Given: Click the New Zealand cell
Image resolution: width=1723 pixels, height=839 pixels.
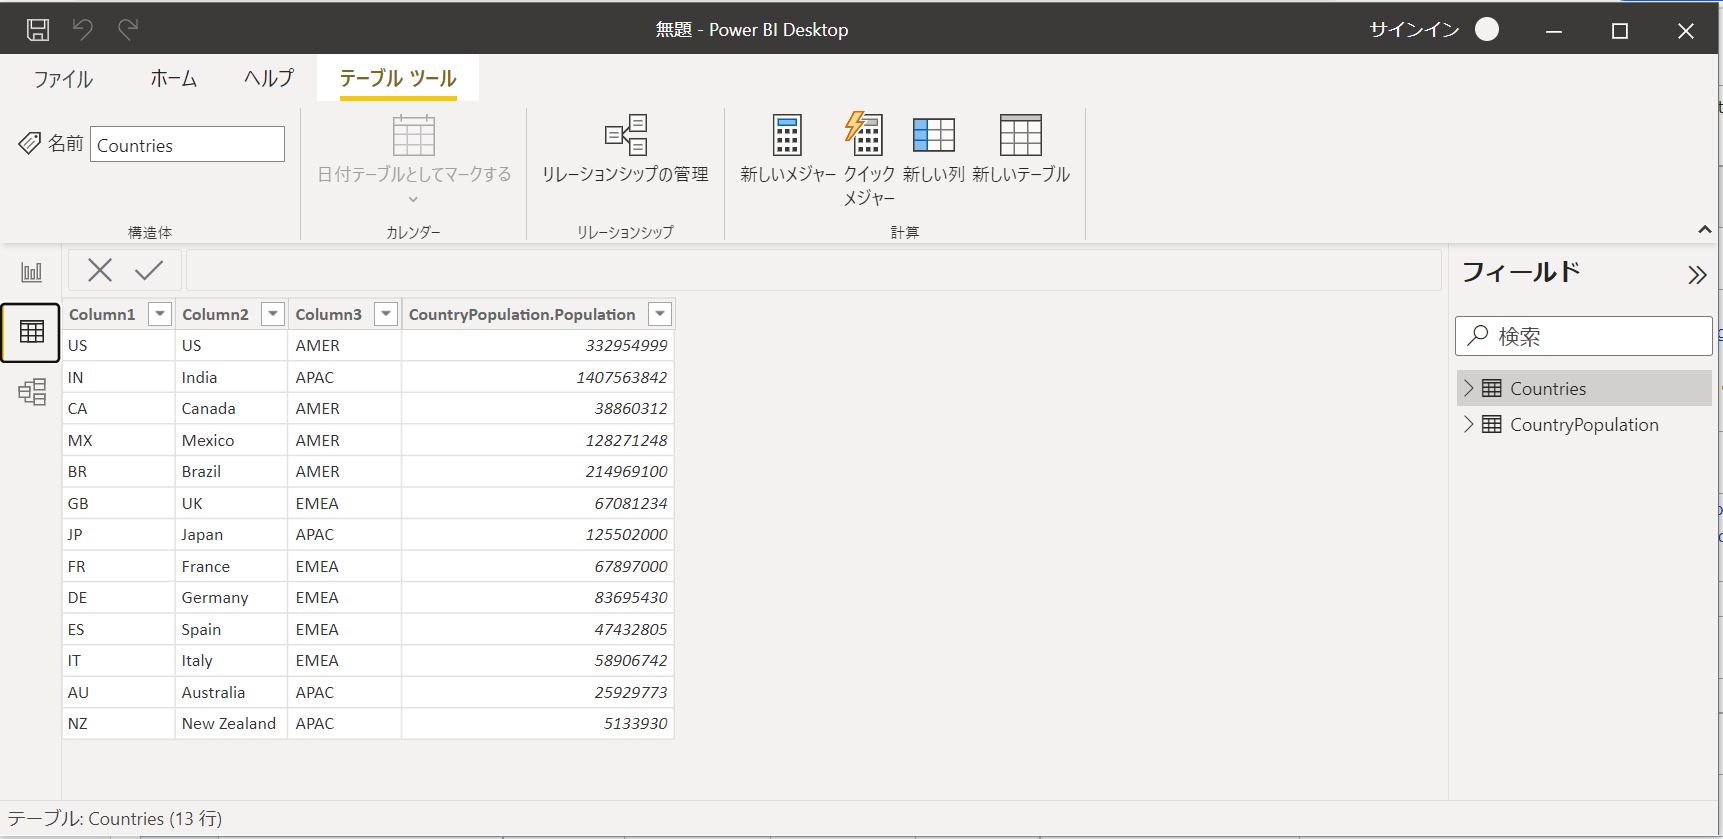Looking at the screenshot, I should click(231, 723).
